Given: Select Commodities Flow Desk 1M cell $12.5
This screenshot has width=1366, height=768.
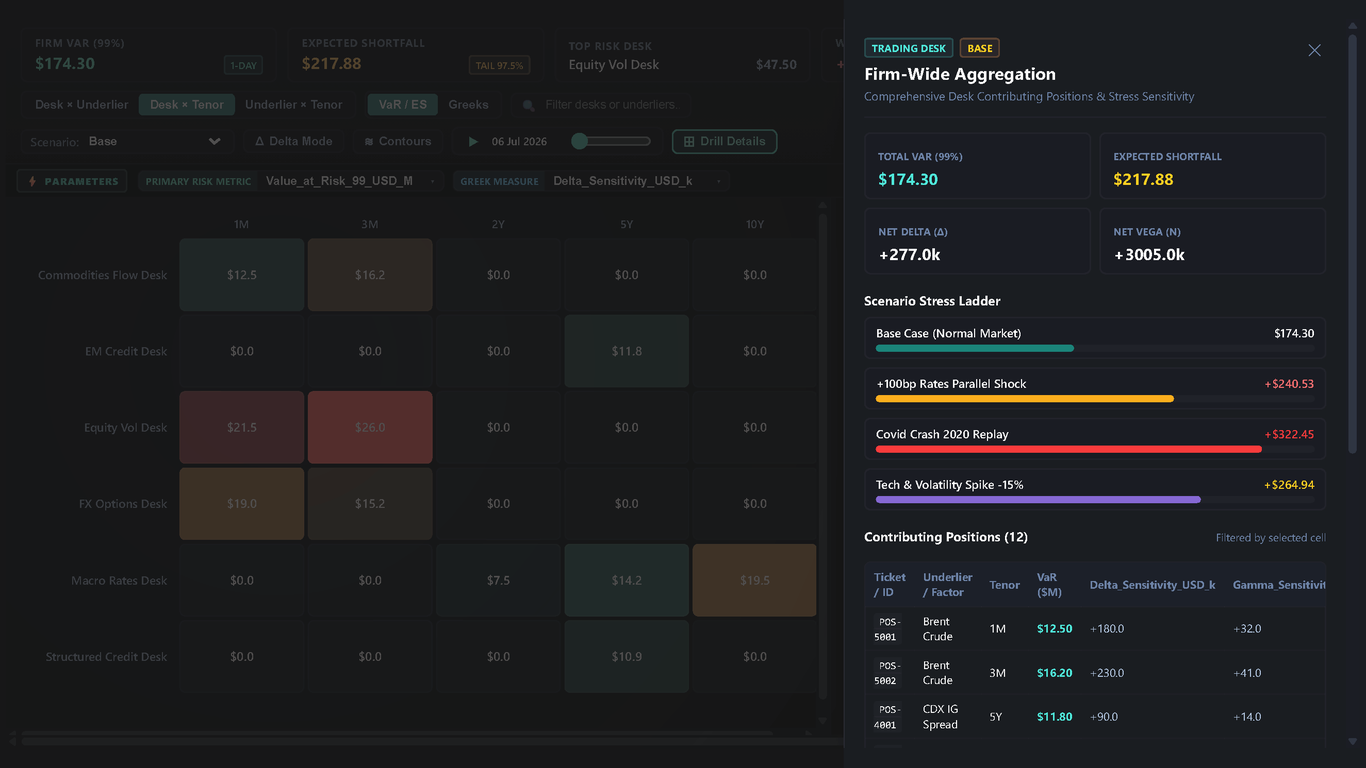Looking at the screenshot, I should point(242,275).
